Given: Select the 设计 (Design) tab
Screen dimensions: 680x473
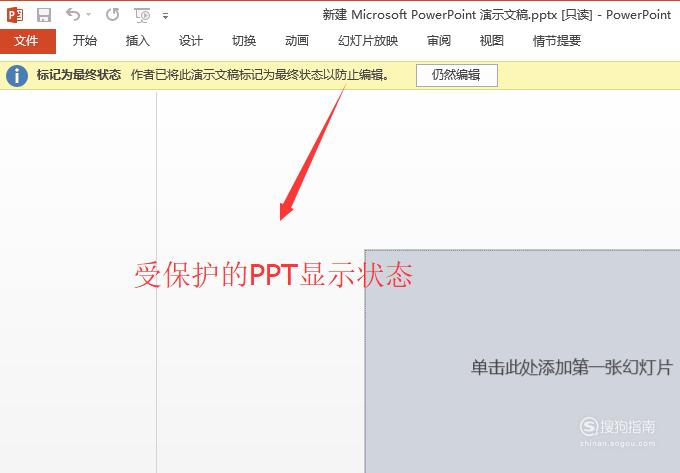Looking at the screenshot, I should [191, 41].
